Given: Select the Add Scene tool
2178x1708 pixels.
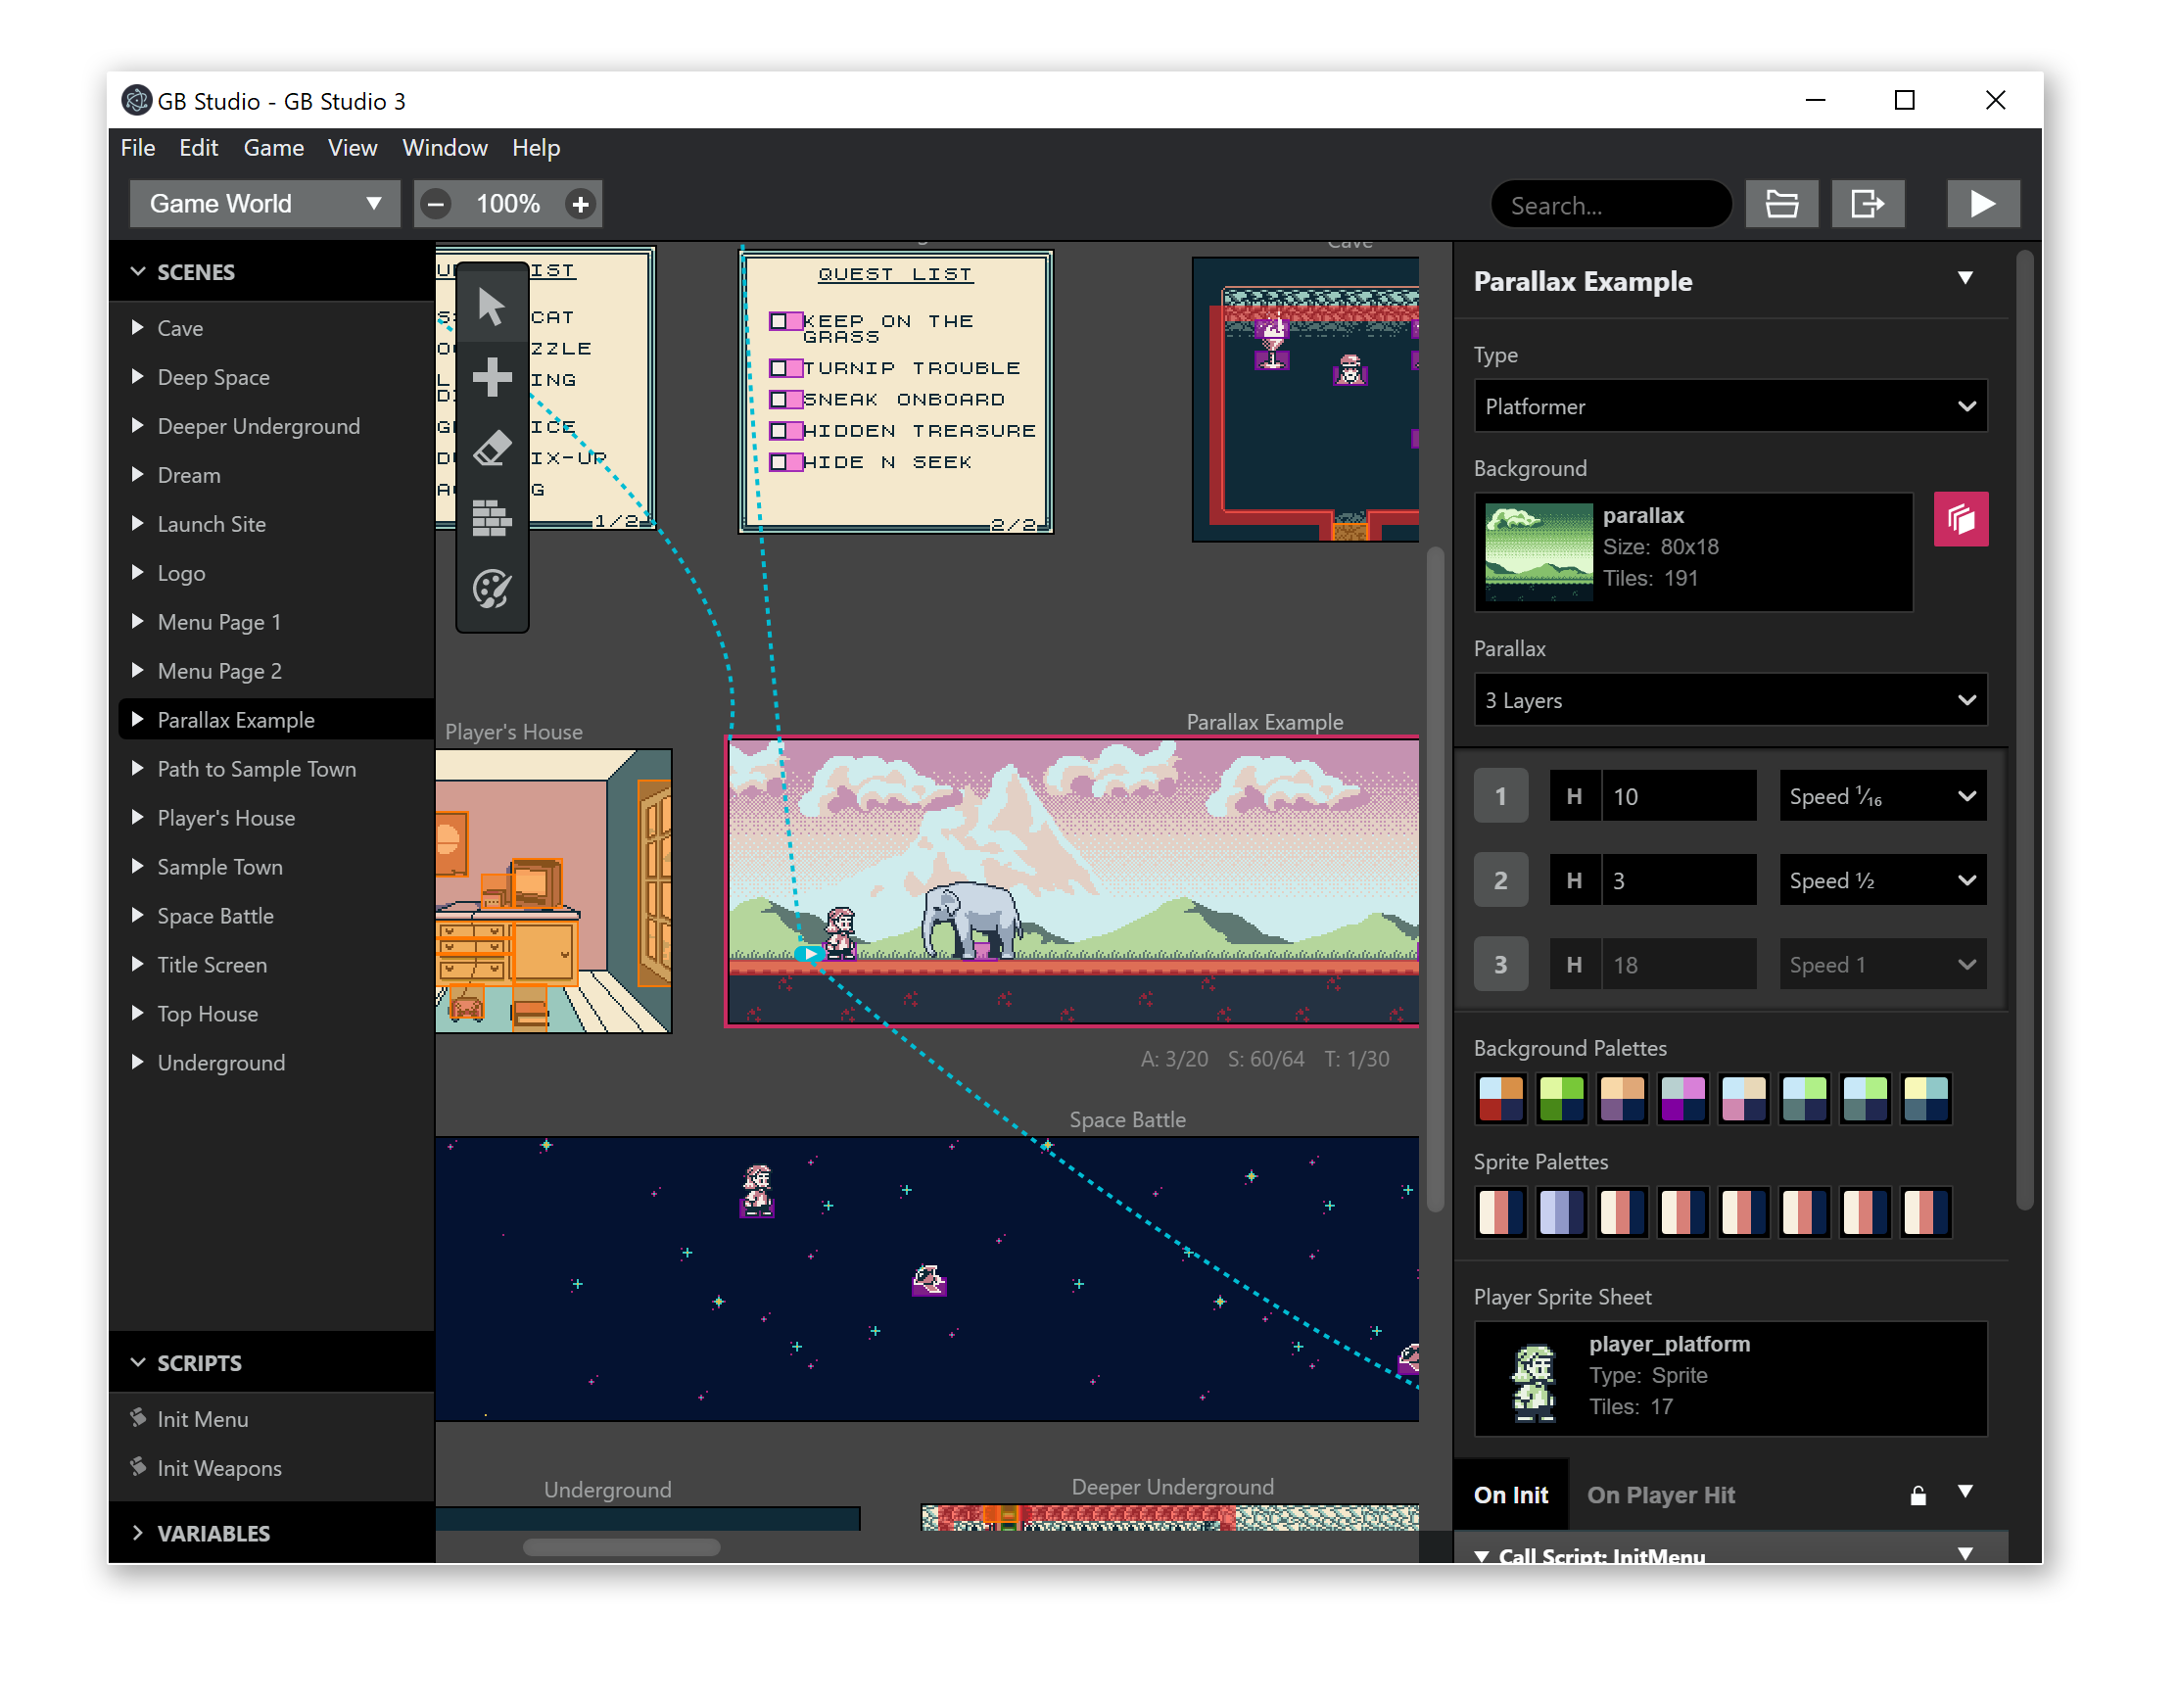Looking at the screenshot, I should tap(492, 377).
